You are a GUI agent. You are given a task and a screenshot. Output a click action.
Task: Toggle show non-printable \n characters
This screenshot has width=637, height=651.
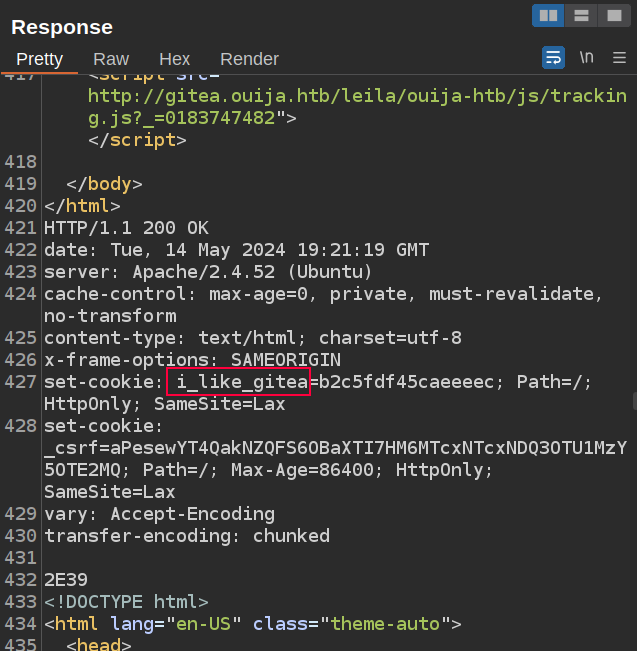point(587,57)
